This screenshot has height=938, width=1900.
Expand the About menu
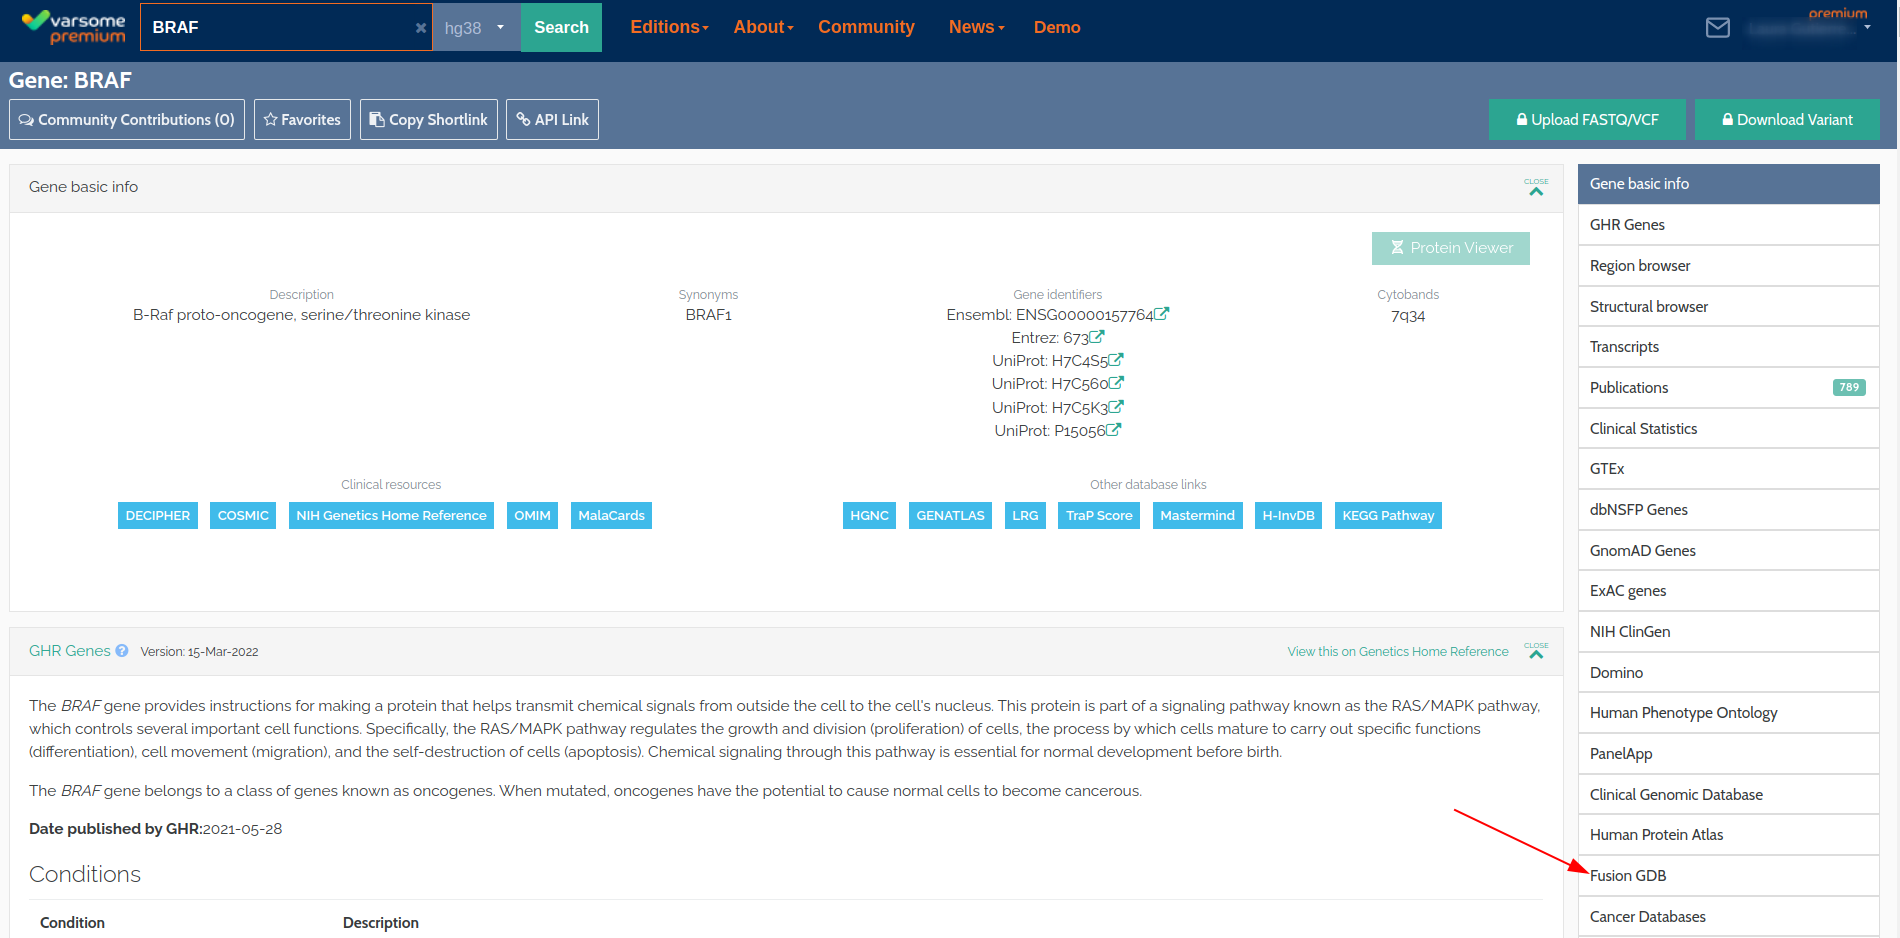click(763, 28)
